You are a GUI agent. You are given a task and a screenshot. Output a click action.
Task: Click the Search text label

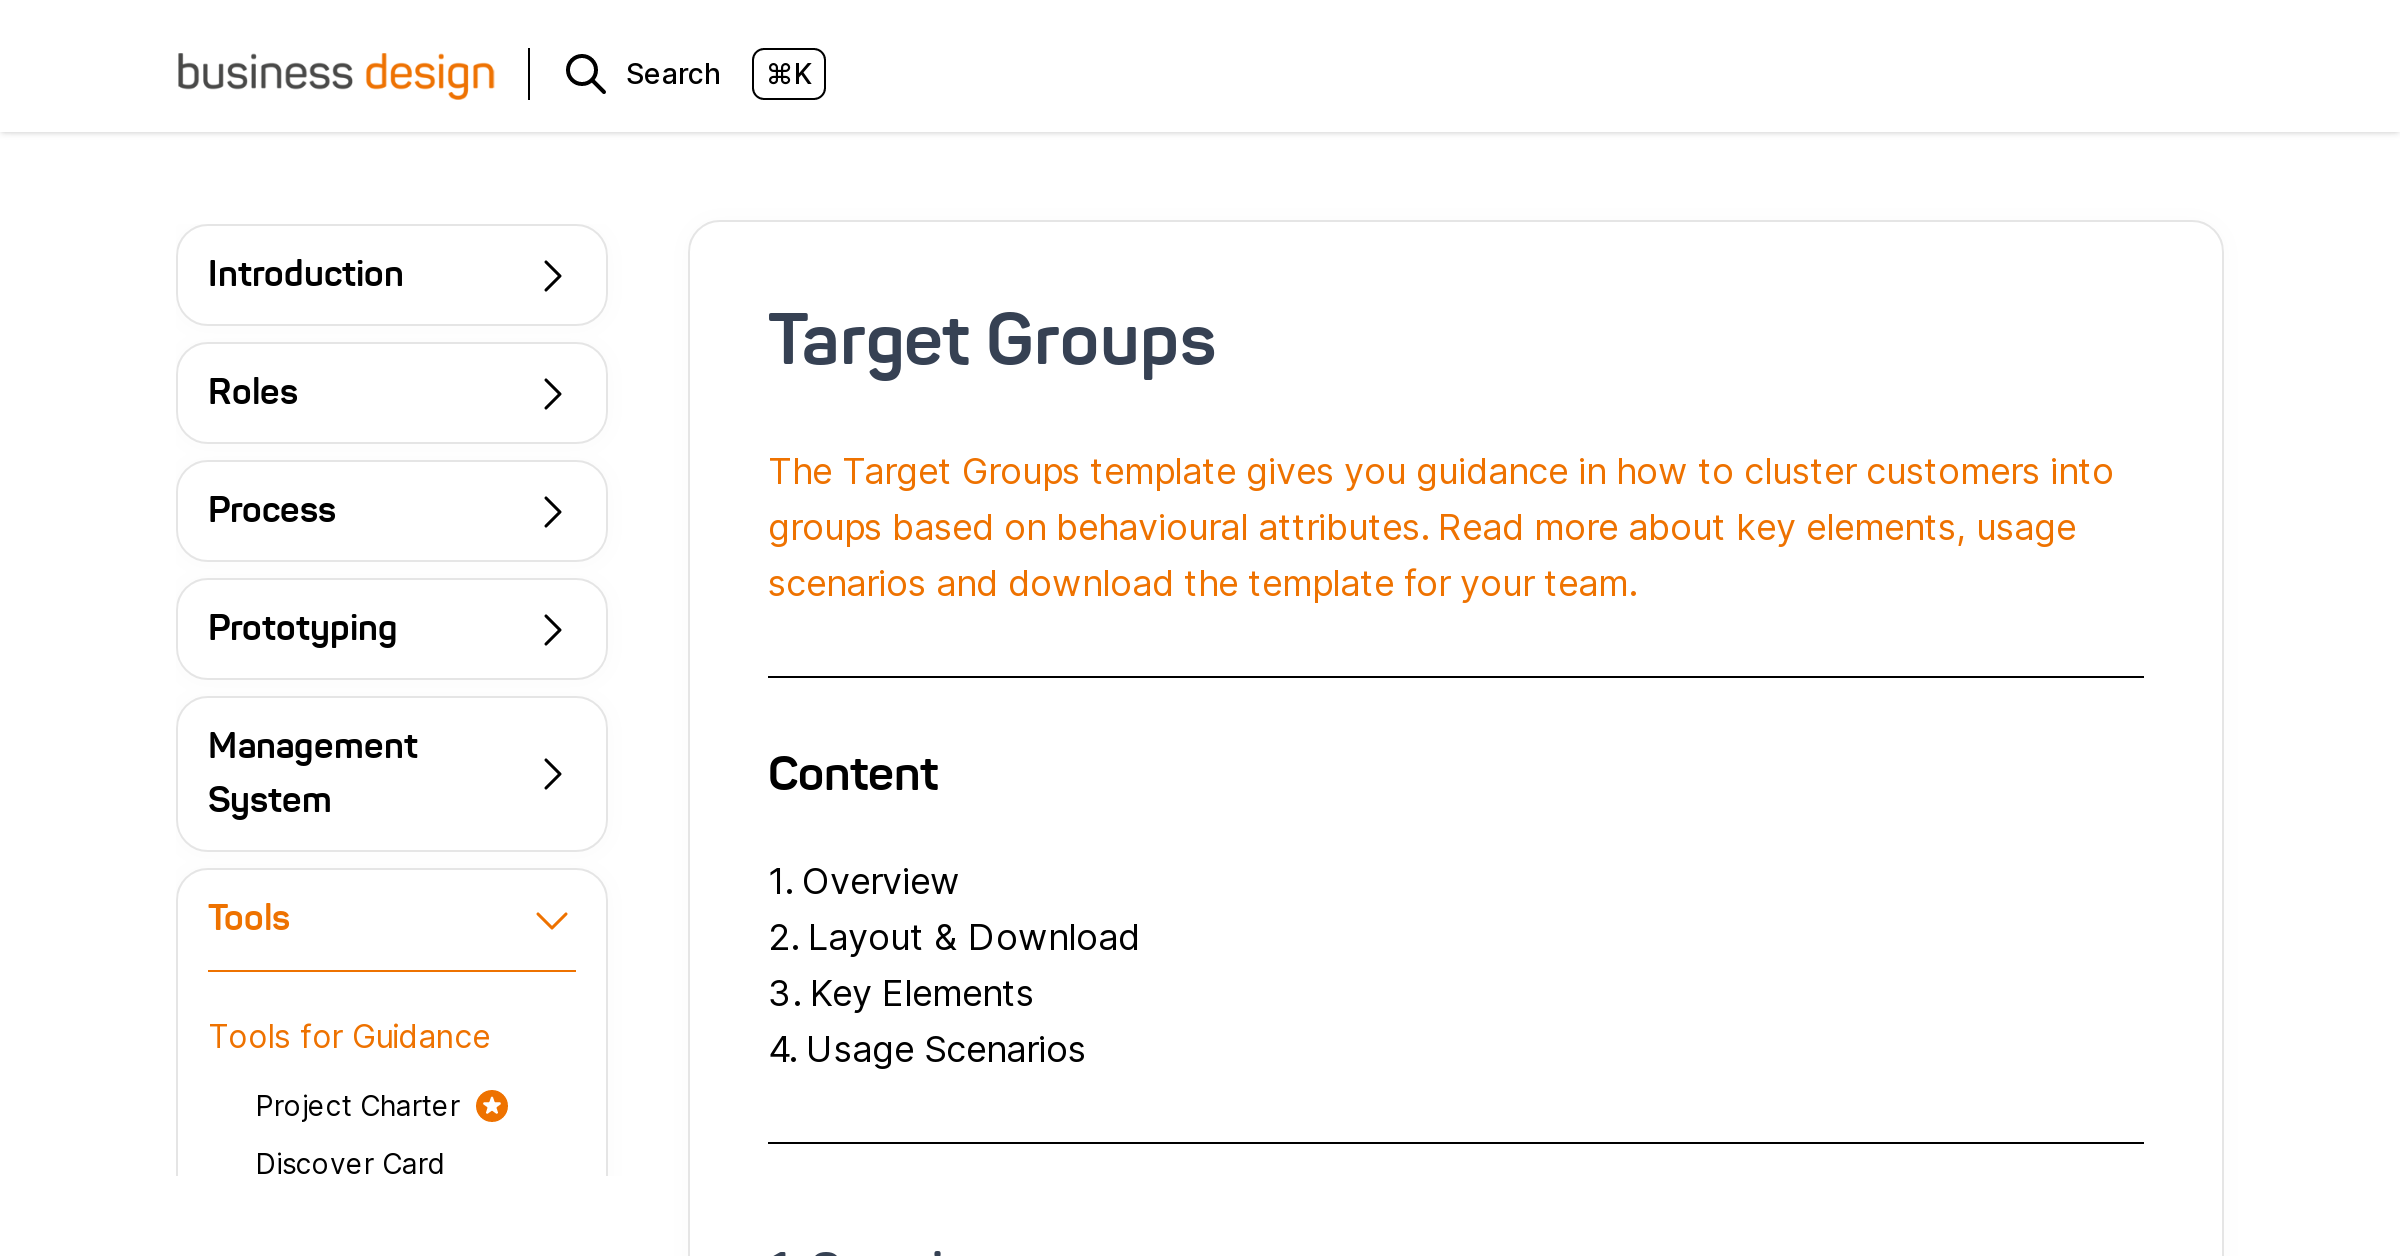coord(673,73)
